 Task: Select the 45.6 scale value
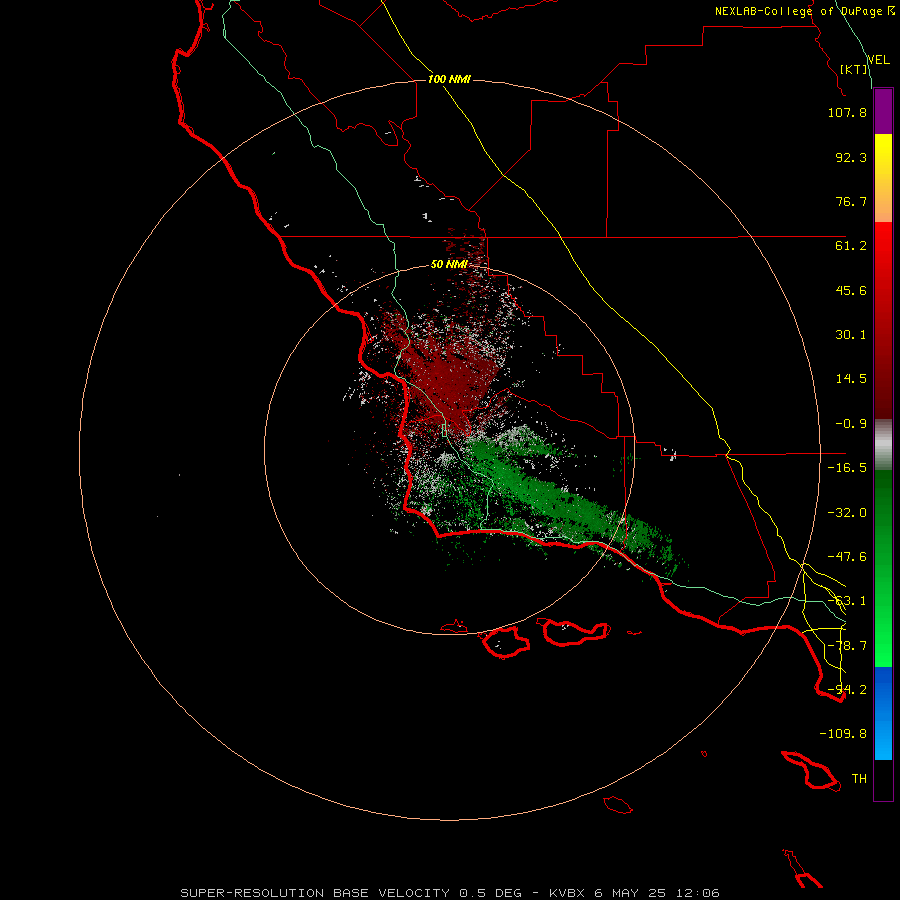pyautogui.click(x=851, y=290)
